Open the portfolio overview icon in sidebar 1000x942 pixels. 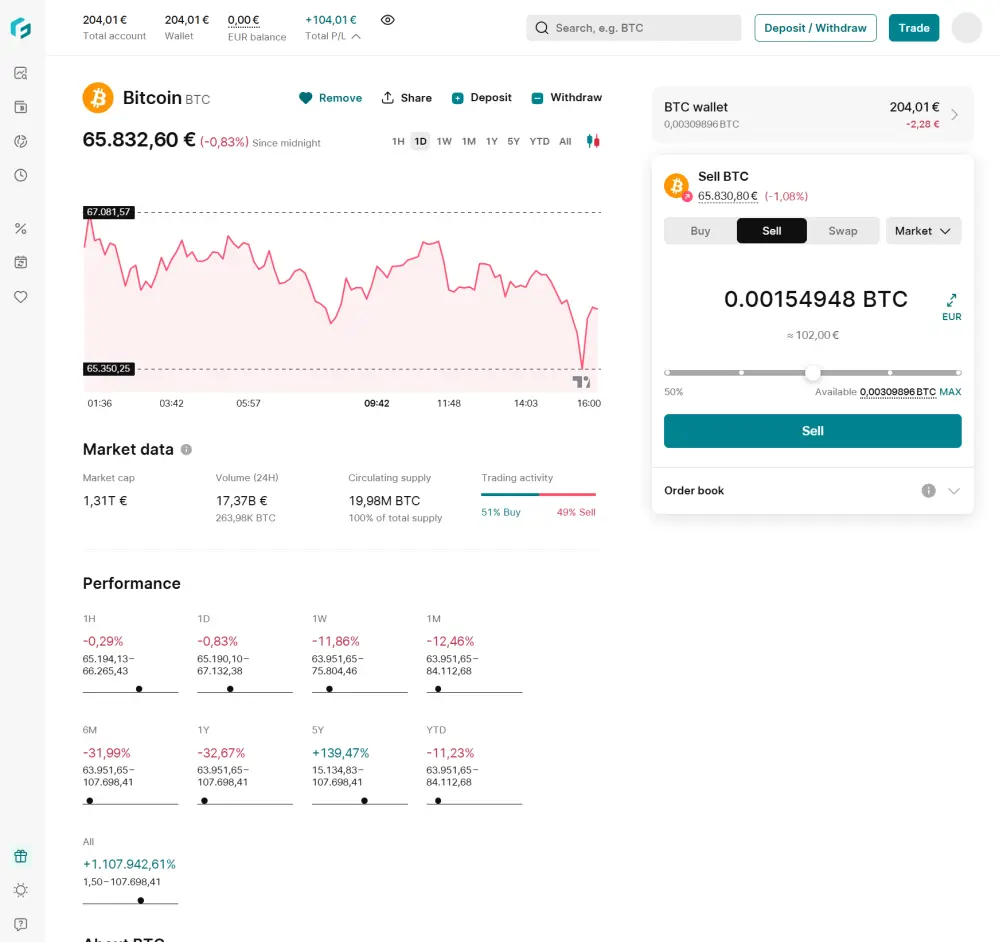coord(21,72)
